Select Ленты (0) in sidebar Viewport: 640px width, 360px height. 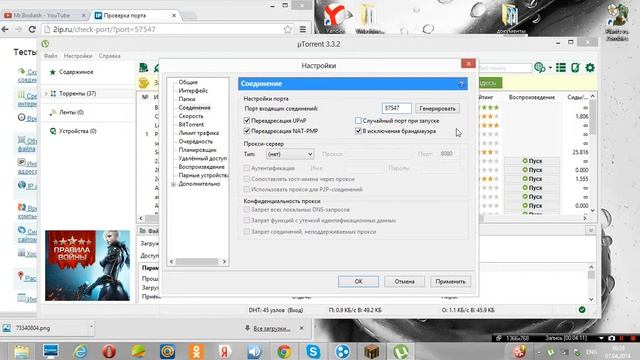click(x=71, y=112)
